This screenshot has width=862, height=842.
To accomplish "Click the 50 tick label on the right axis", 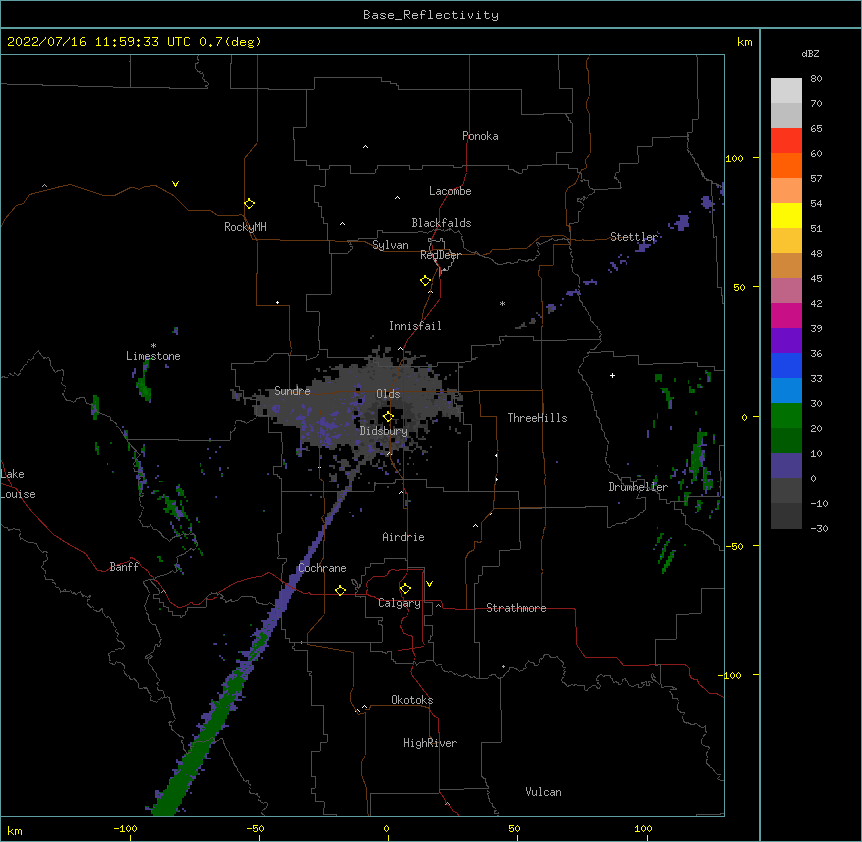I will [x=739, y=287].
